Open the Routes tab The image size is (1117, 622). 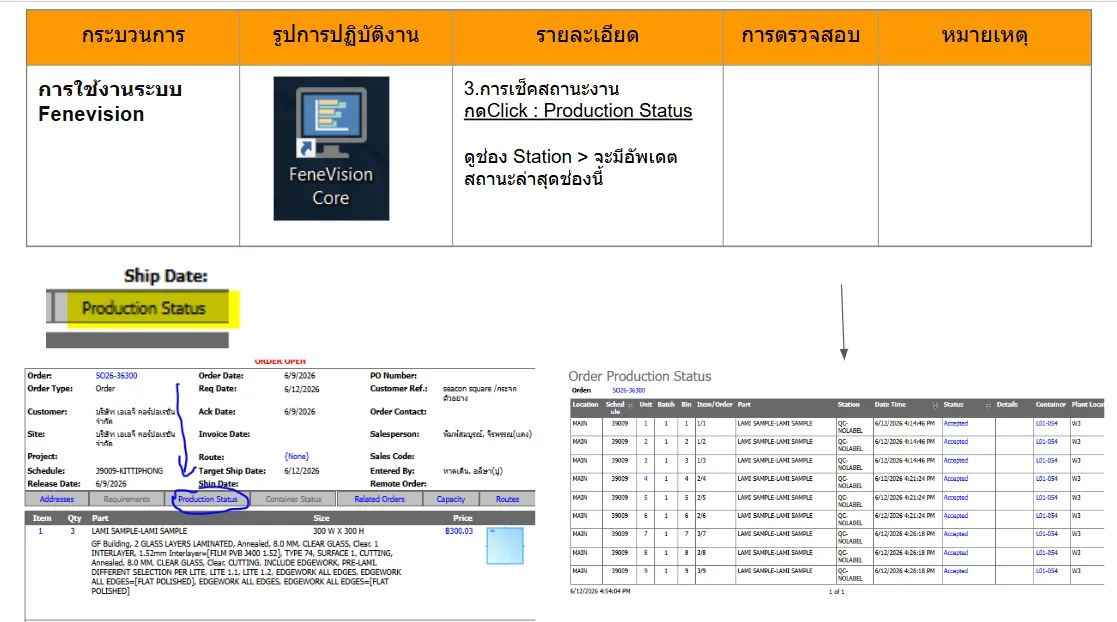(507, 499)
